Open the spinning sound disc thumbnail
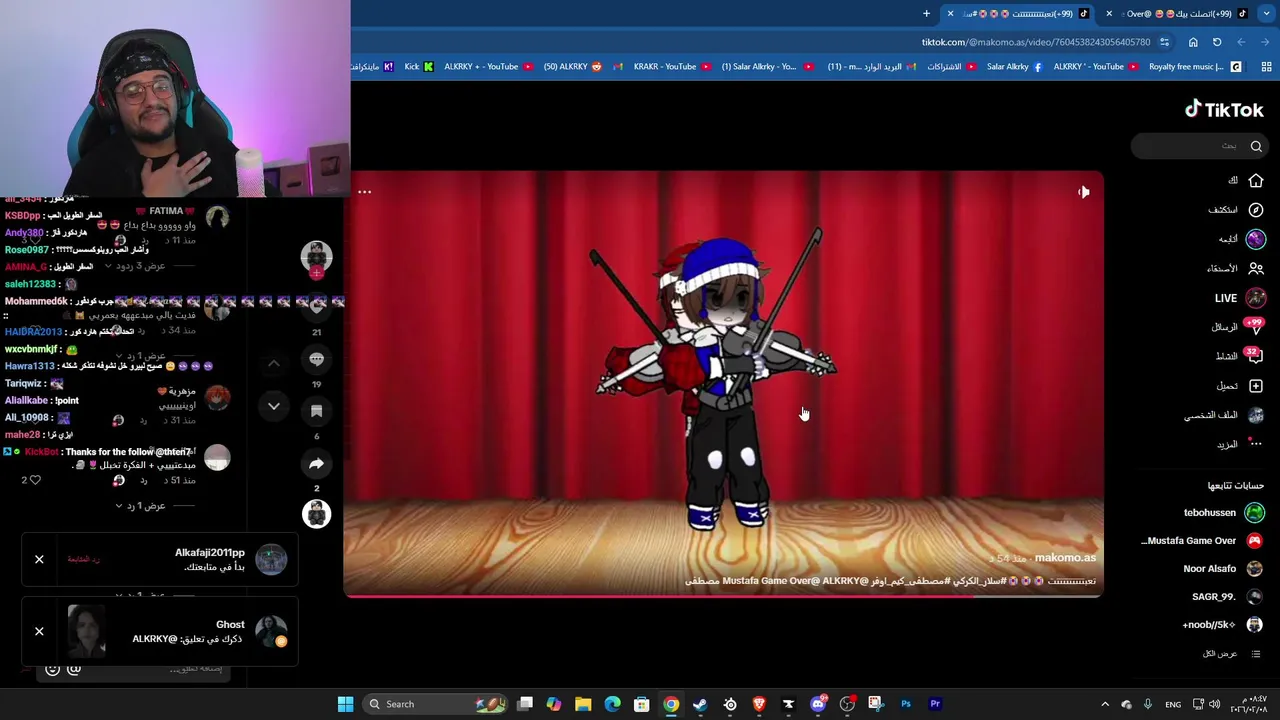Screen dimensions: 1280x720 coord(317,514)
